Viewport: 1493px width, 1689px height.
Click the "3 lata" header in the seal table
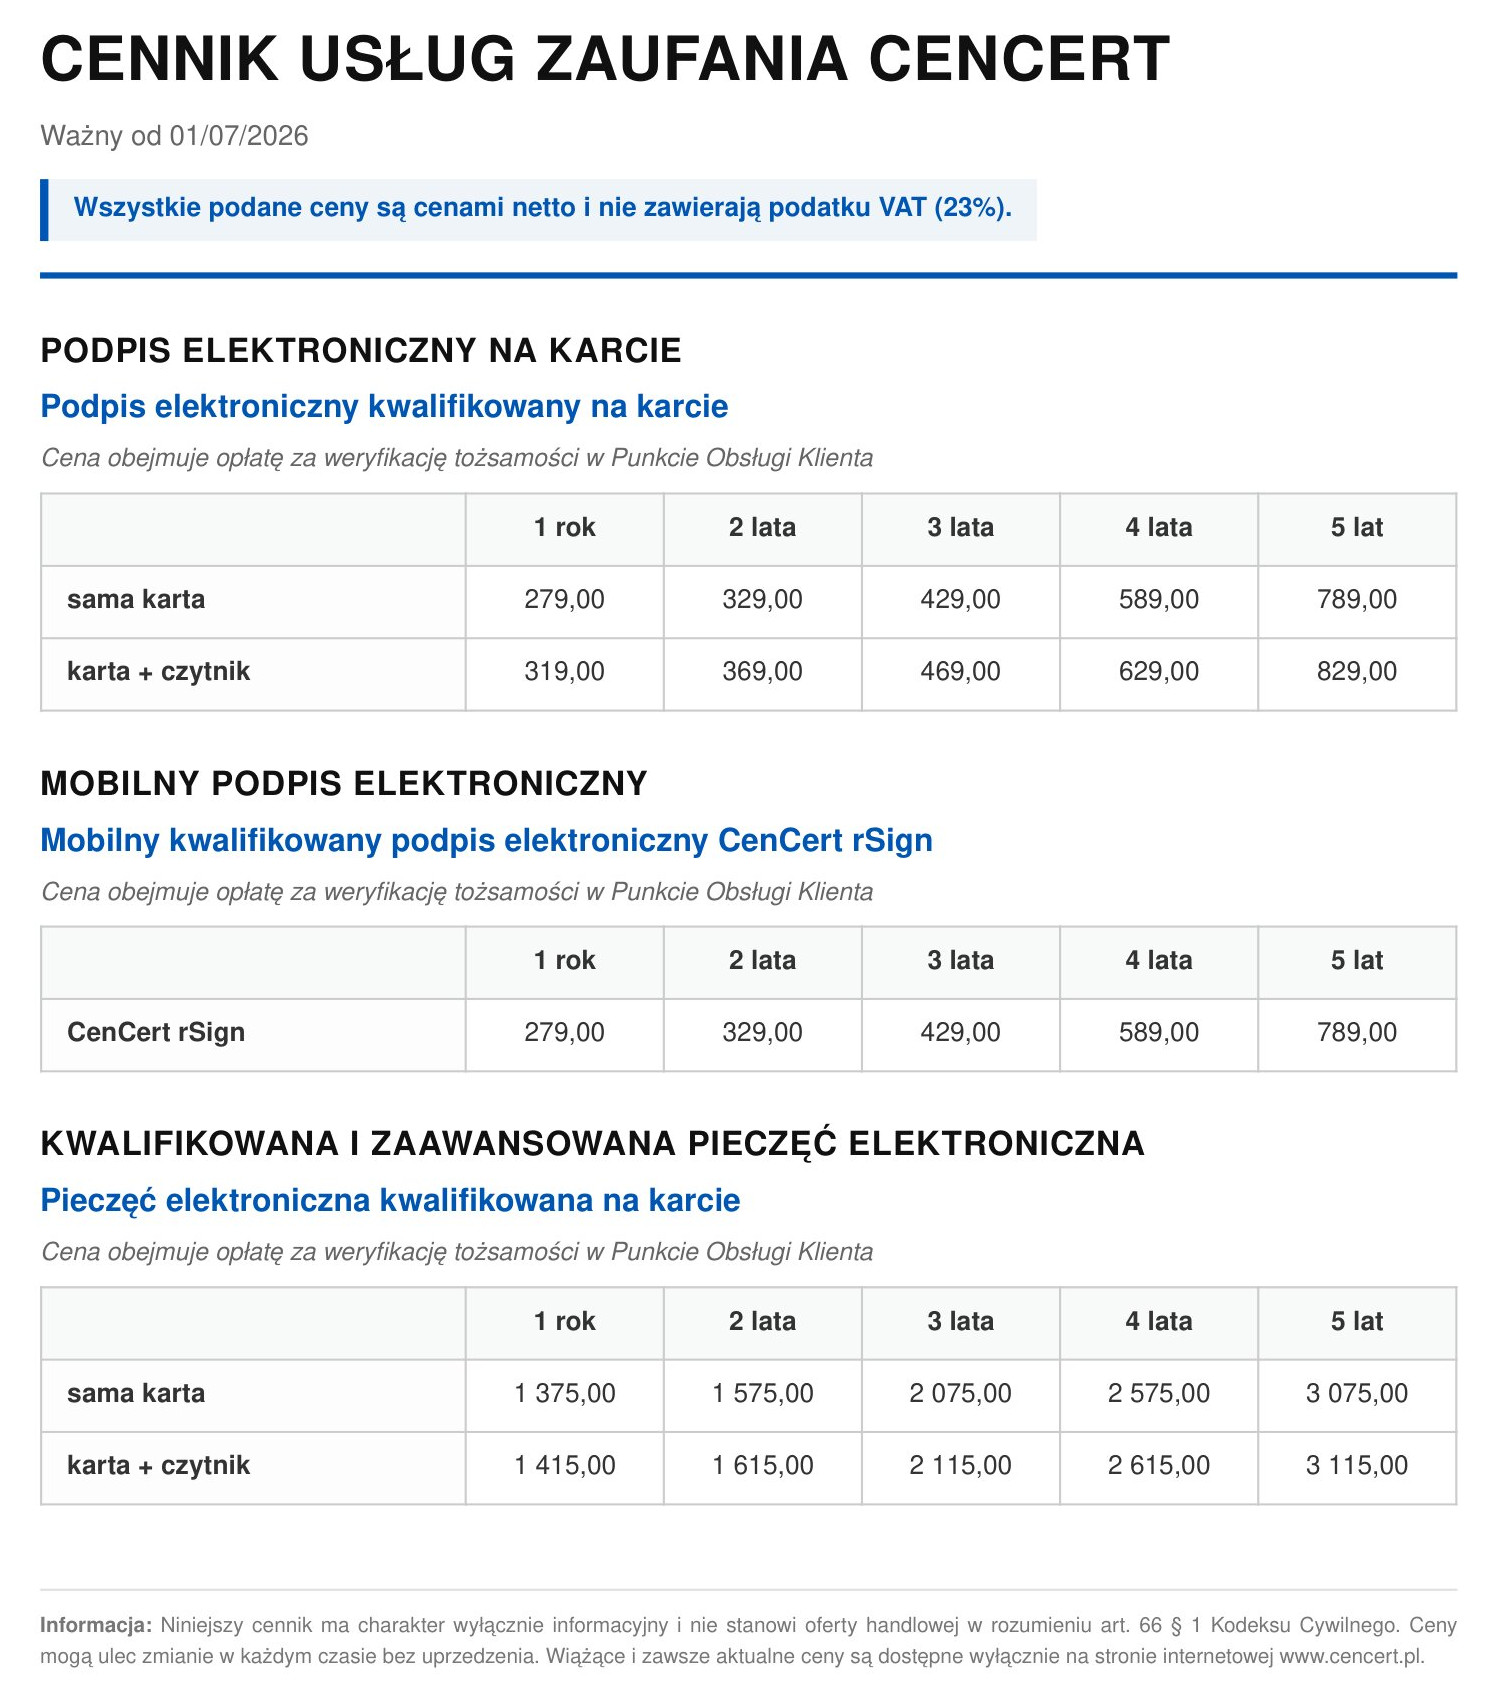coord(960,1322)
